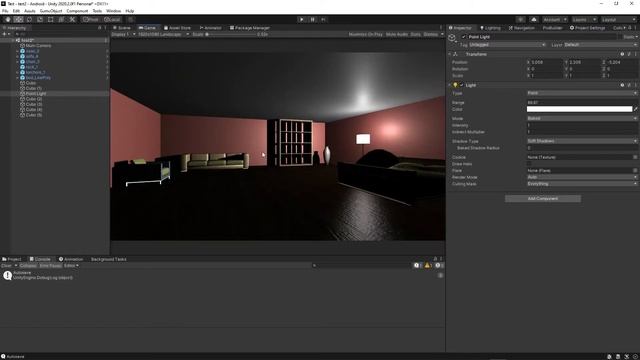Screen dimensions: 640x360
Task: Open the Shadow Type dropdown
Action: 582,141
